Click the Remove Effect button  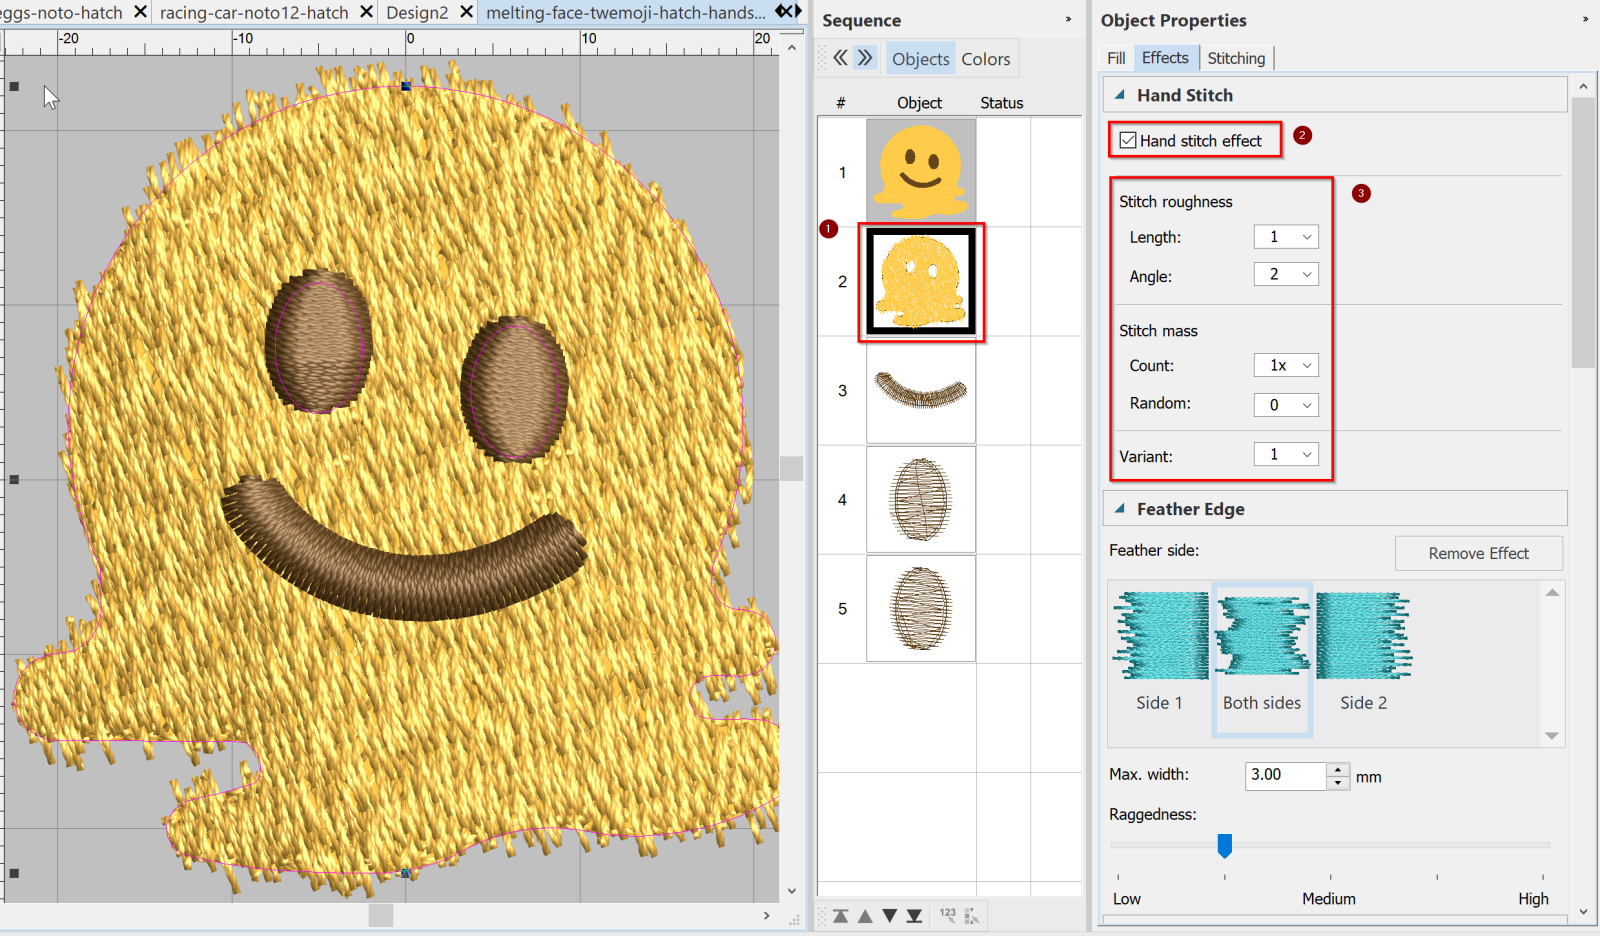coord(1478,553)
